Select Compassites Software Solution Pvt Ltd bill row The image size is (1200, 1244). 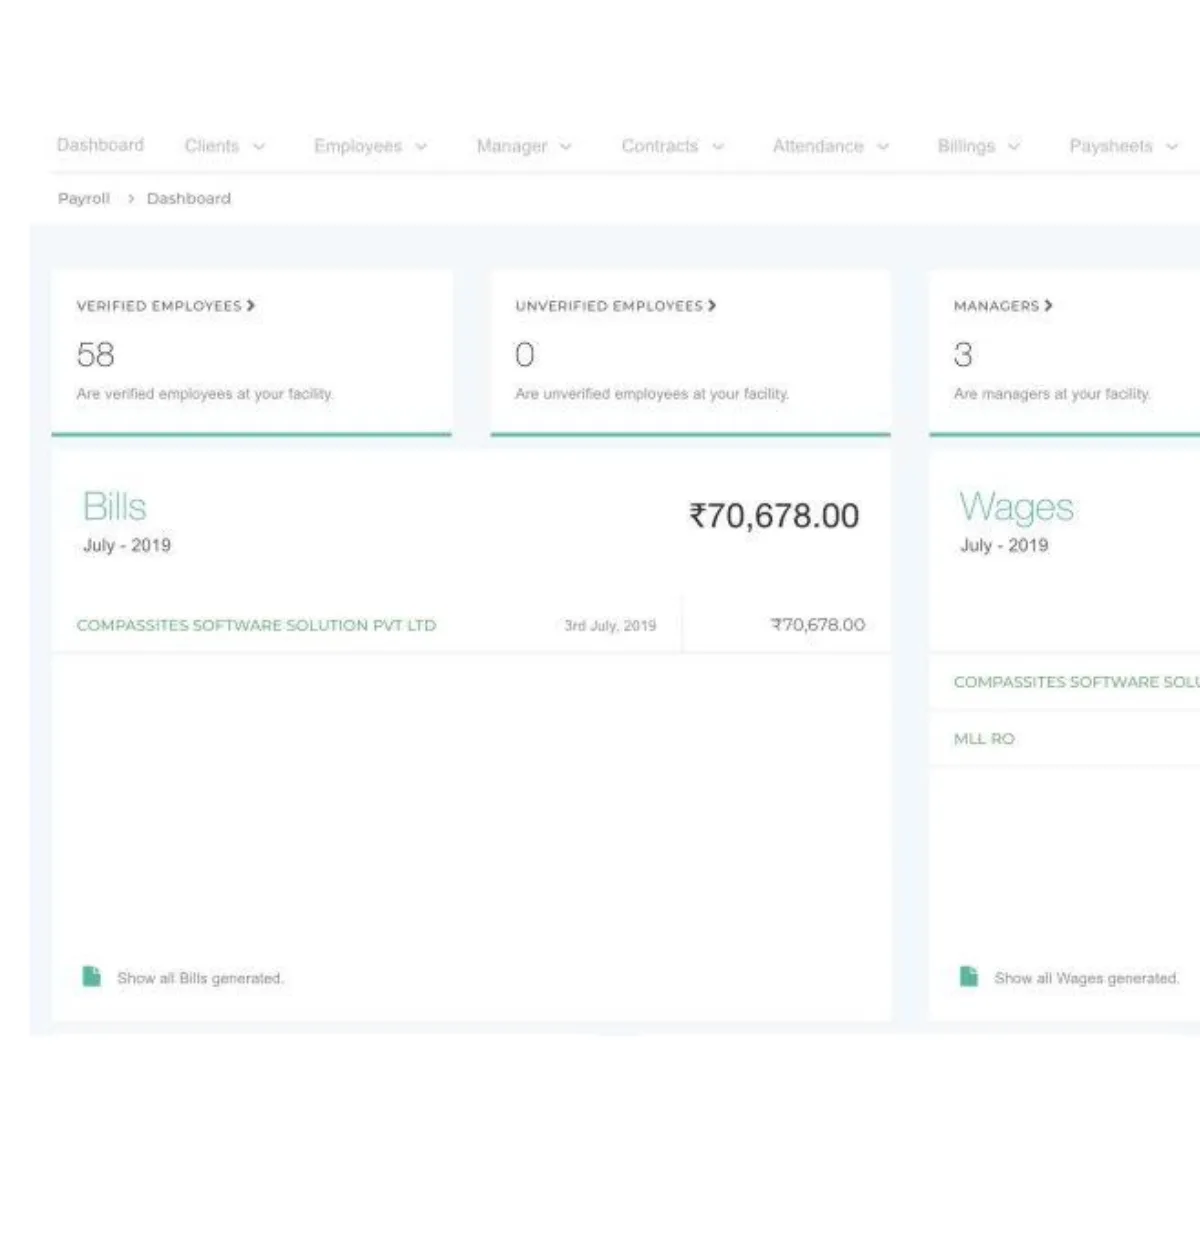pos(256,625)
